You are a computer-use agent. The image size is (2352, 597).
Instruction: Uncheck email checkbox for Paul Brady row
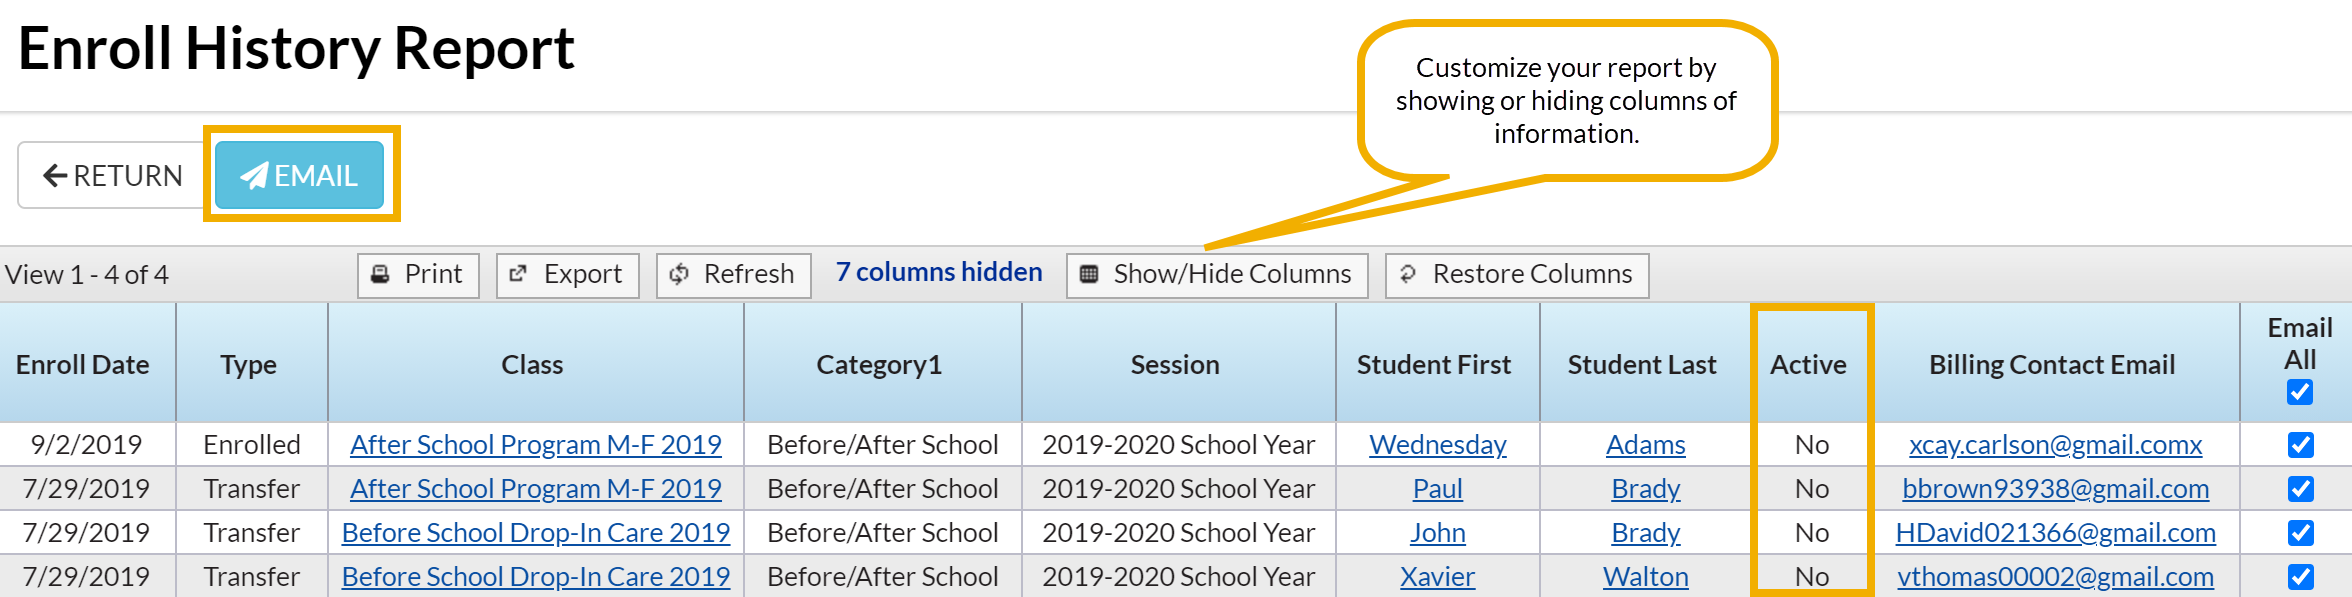pos(2300,489)
